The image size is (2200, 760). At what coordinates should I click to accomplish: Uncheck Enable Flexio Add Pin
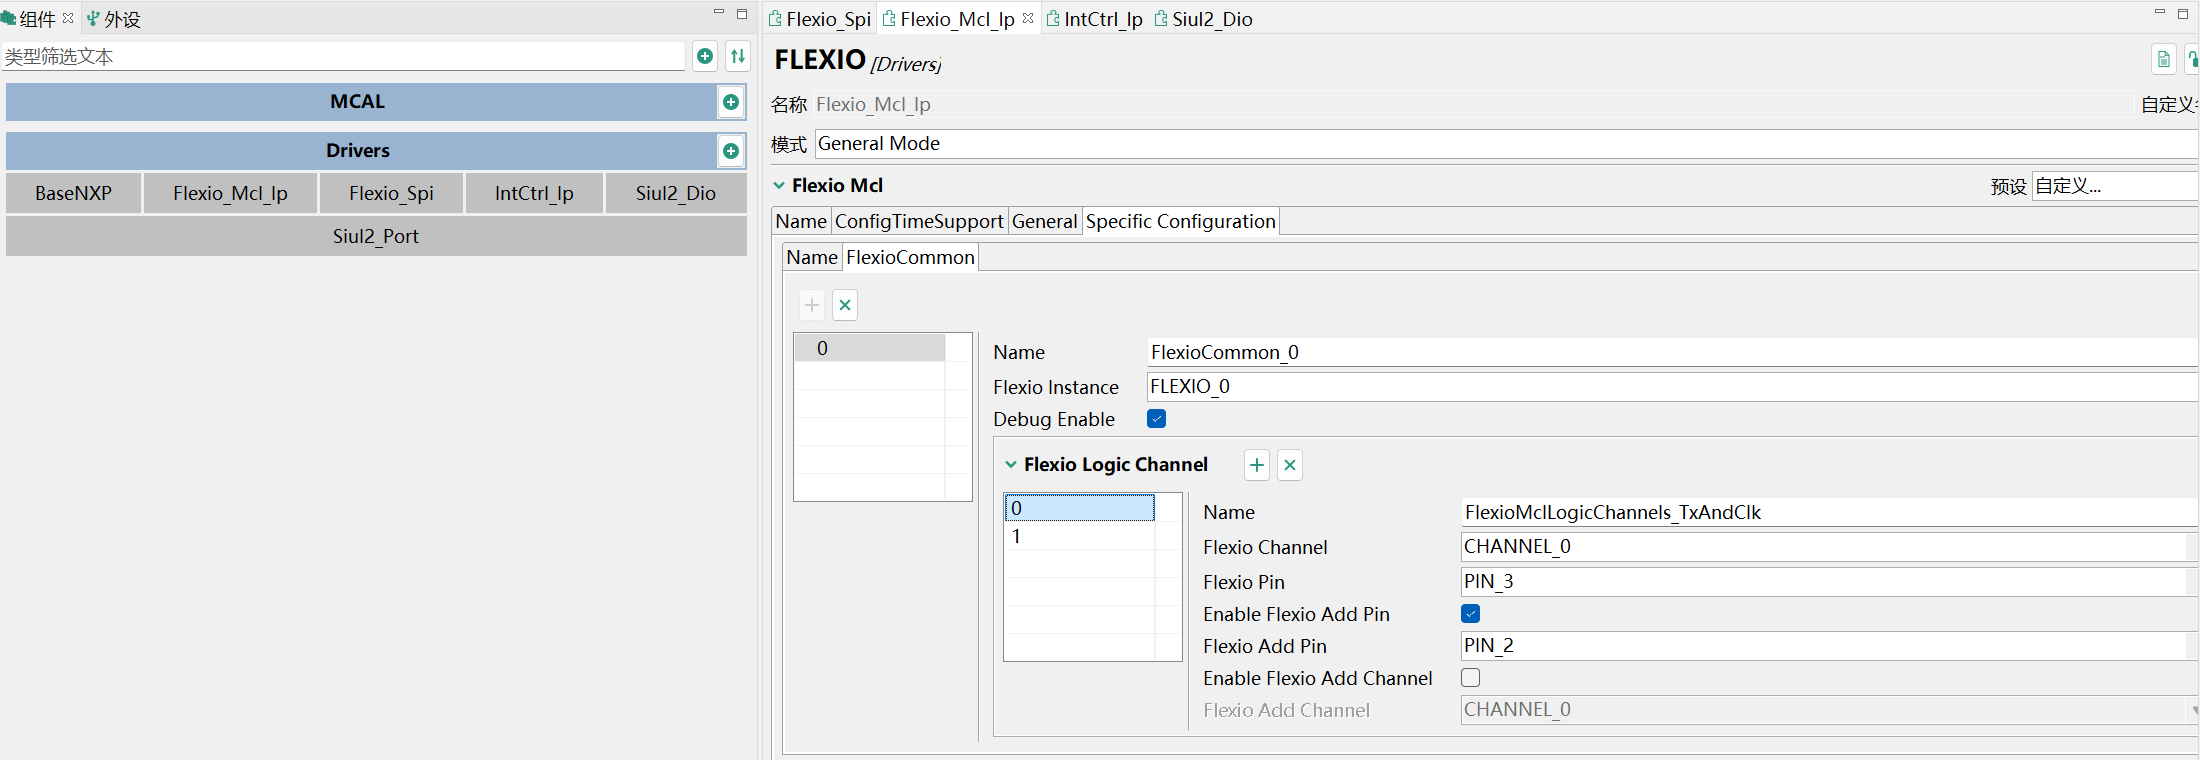1471,614
